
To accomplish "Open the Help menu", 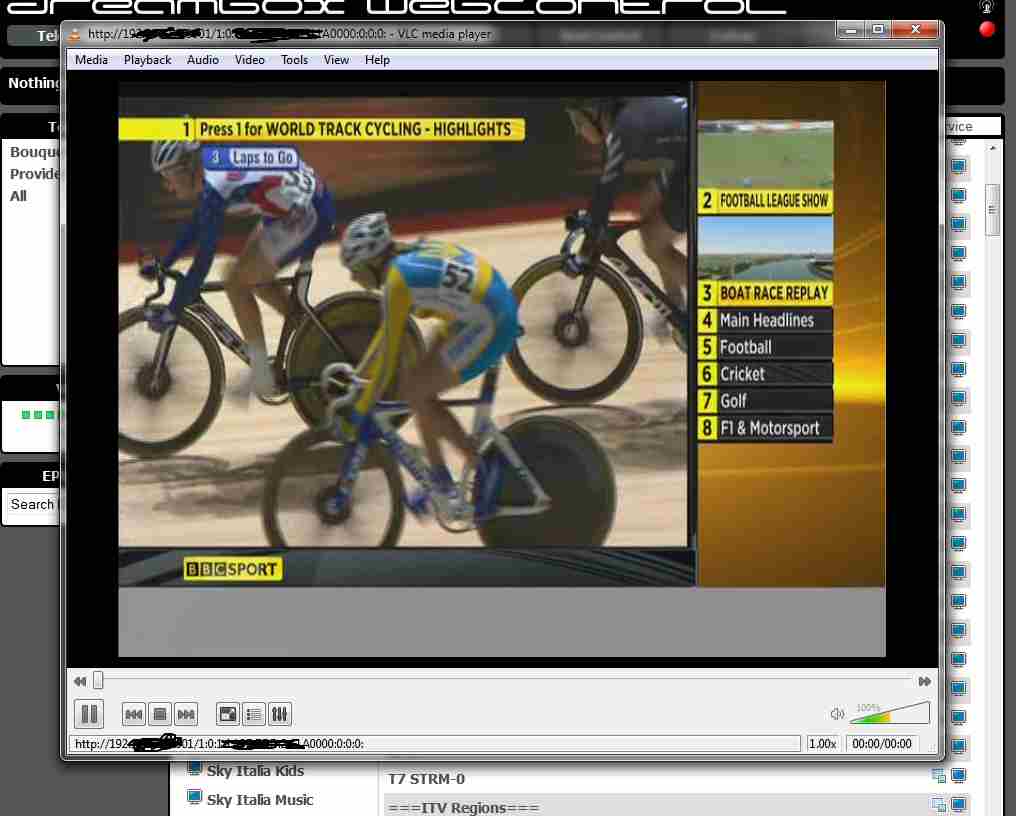I will (x=377, y=60).
